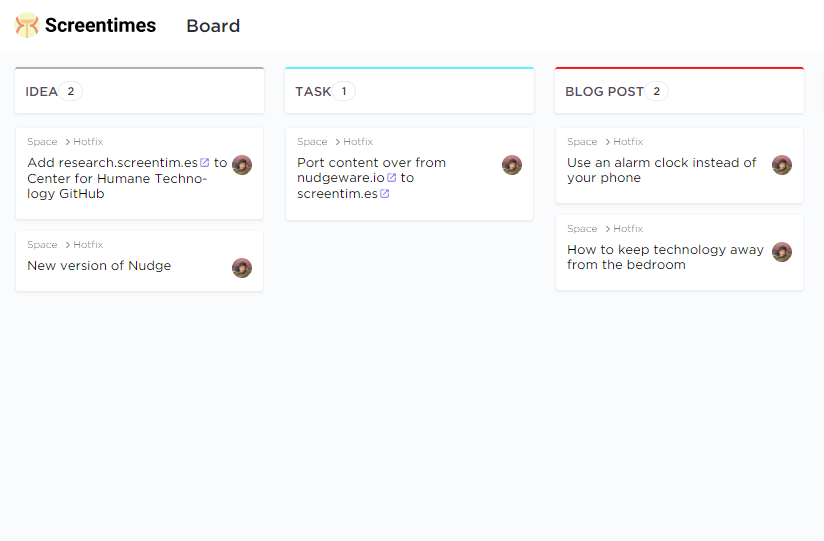Open Space breadcrumb on Port content card
Viewport: 824px width, 541px height.
click(x=312, y=141)
